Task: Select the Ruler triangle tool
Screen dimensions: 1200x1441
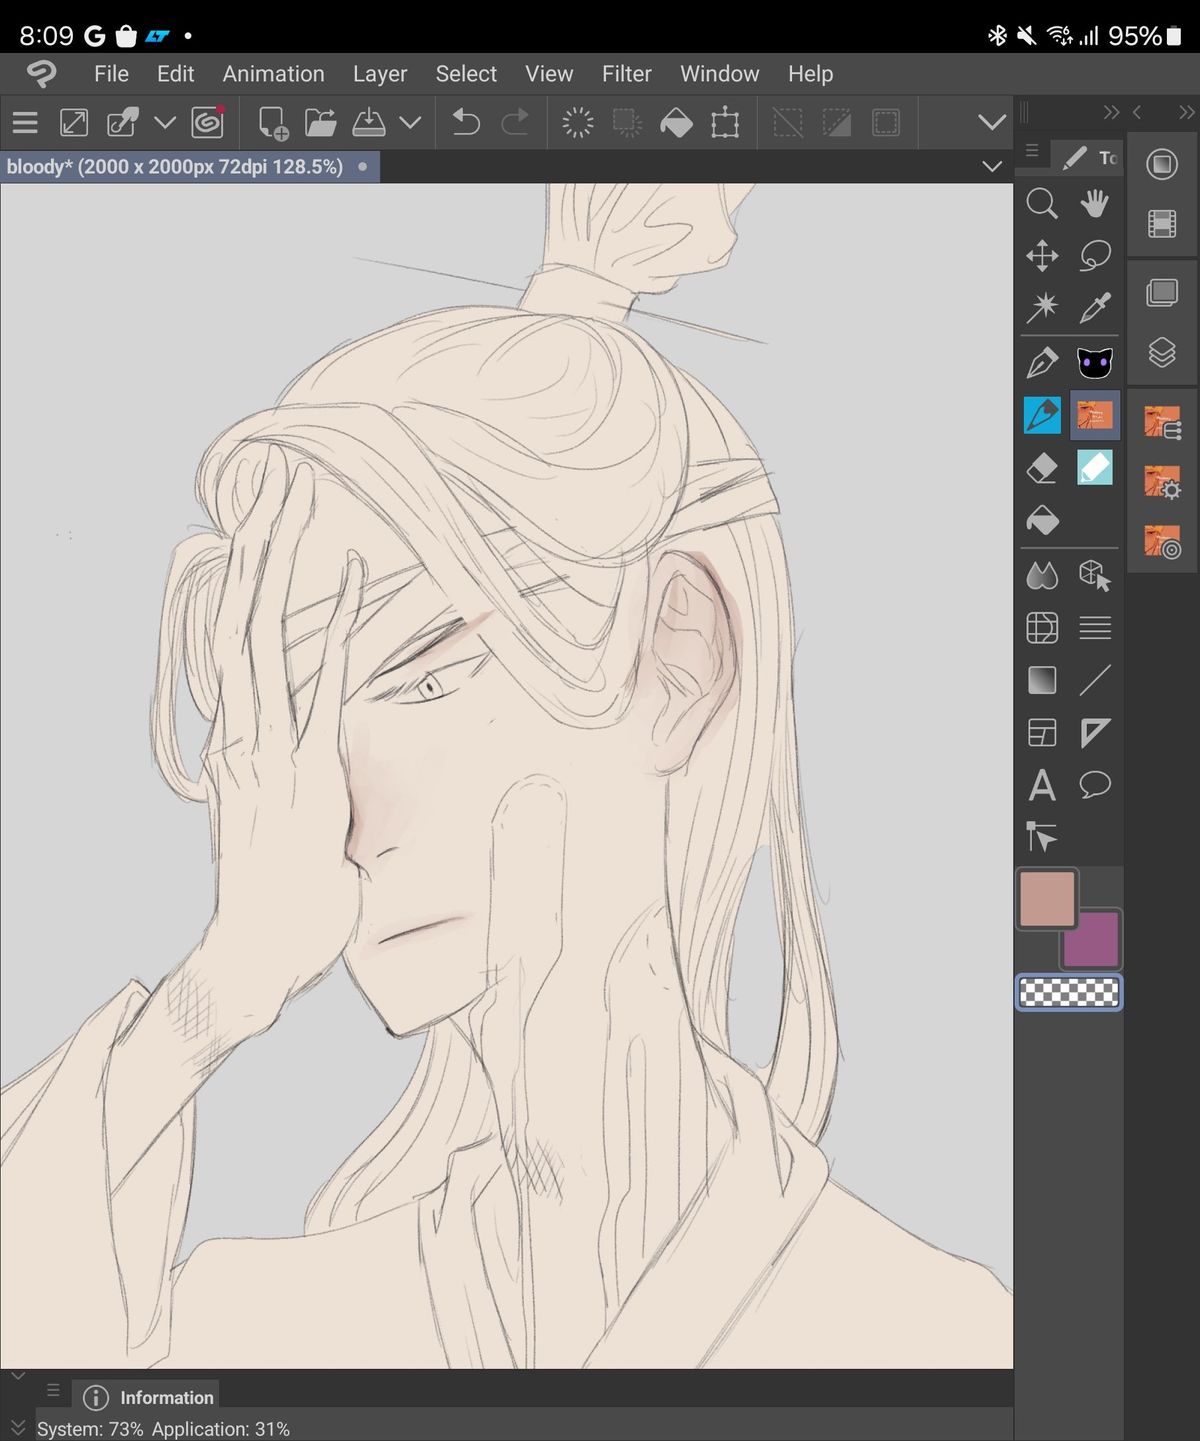Action: [1095, 733]
